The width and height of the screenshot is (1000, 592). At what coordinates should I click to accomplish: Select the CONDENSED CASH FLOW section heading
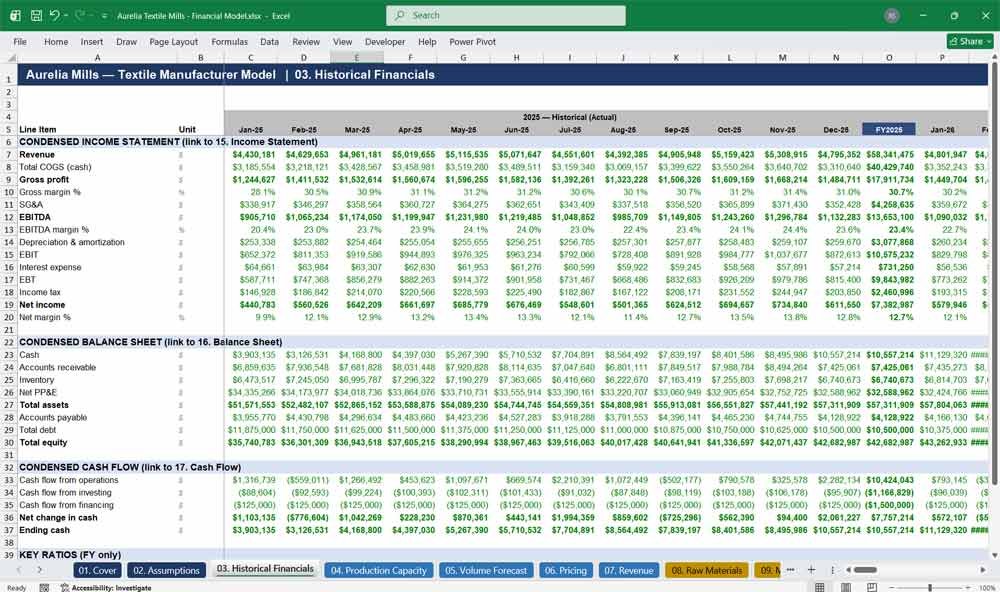pyautogui.click(x=130, y=467)
